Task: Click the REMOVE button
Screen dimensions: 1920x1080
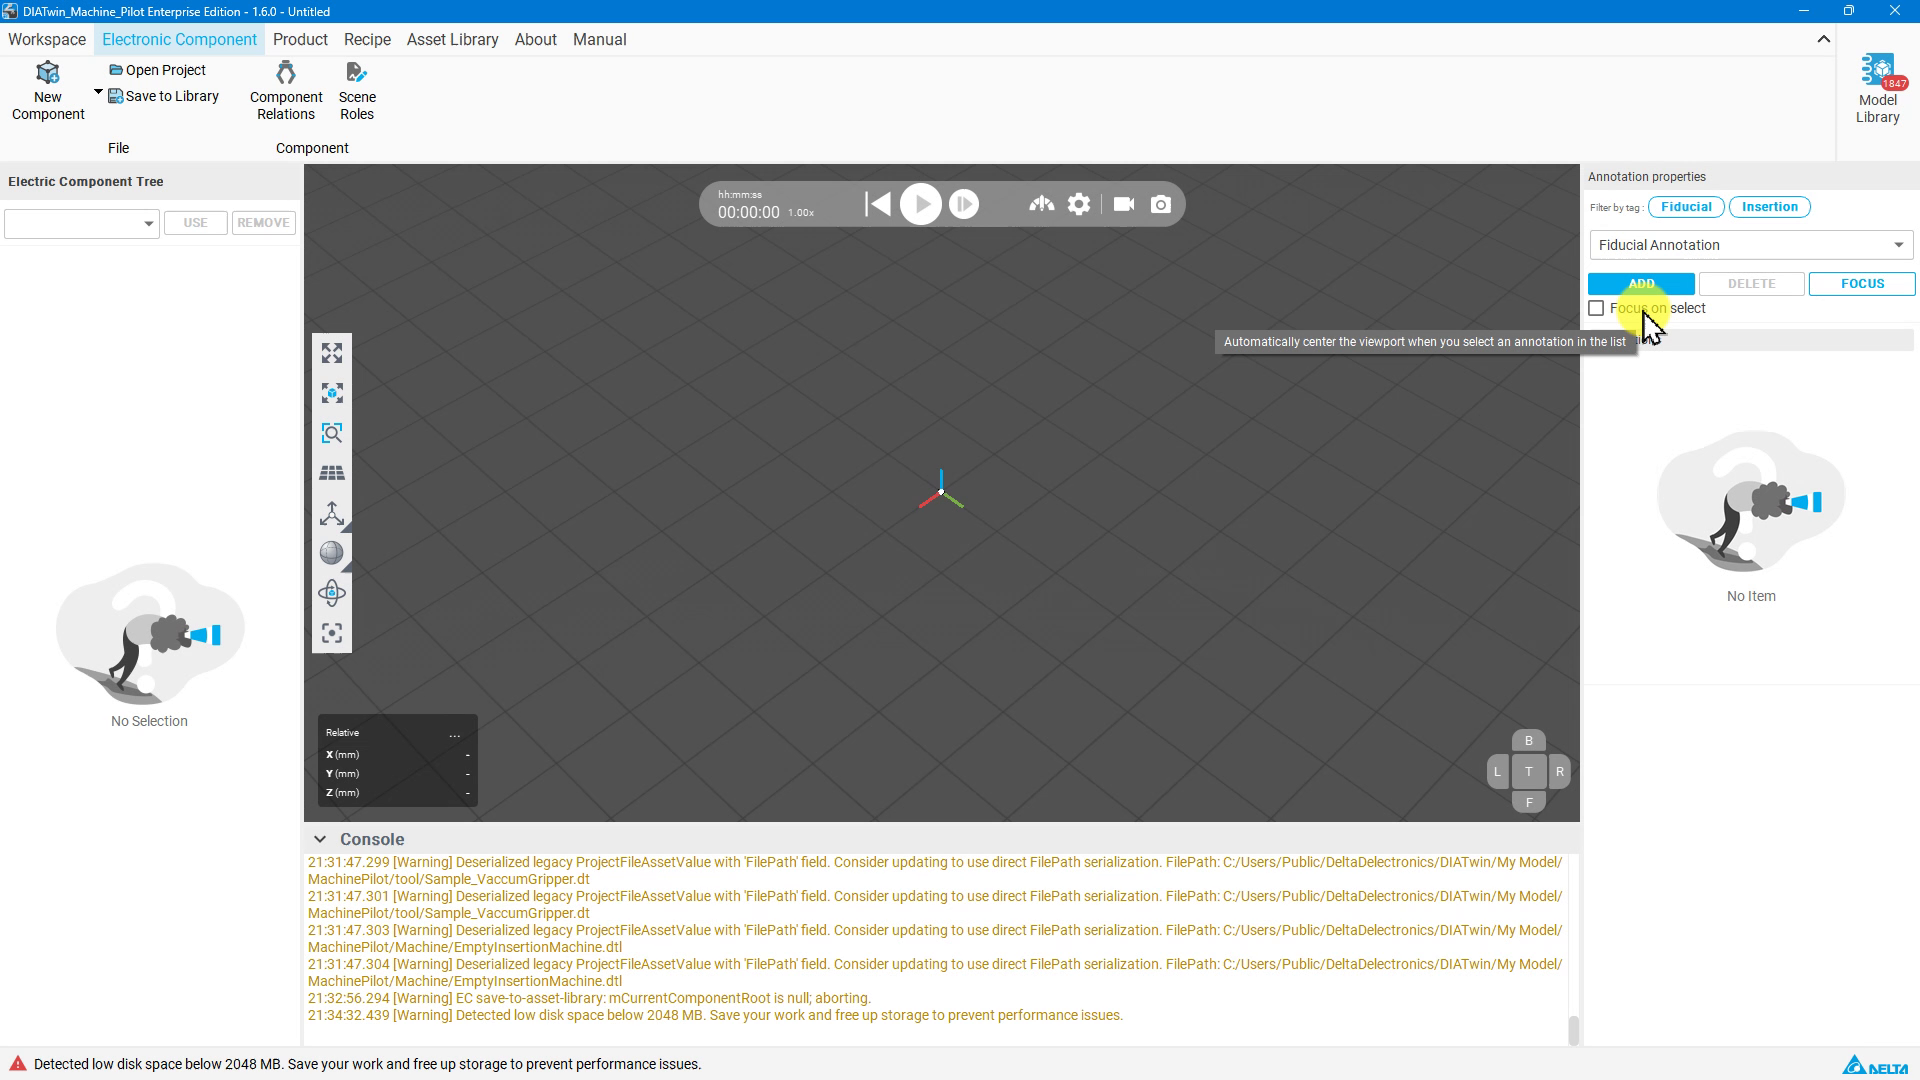Action: pyautogui.click(x=264, y=223)
